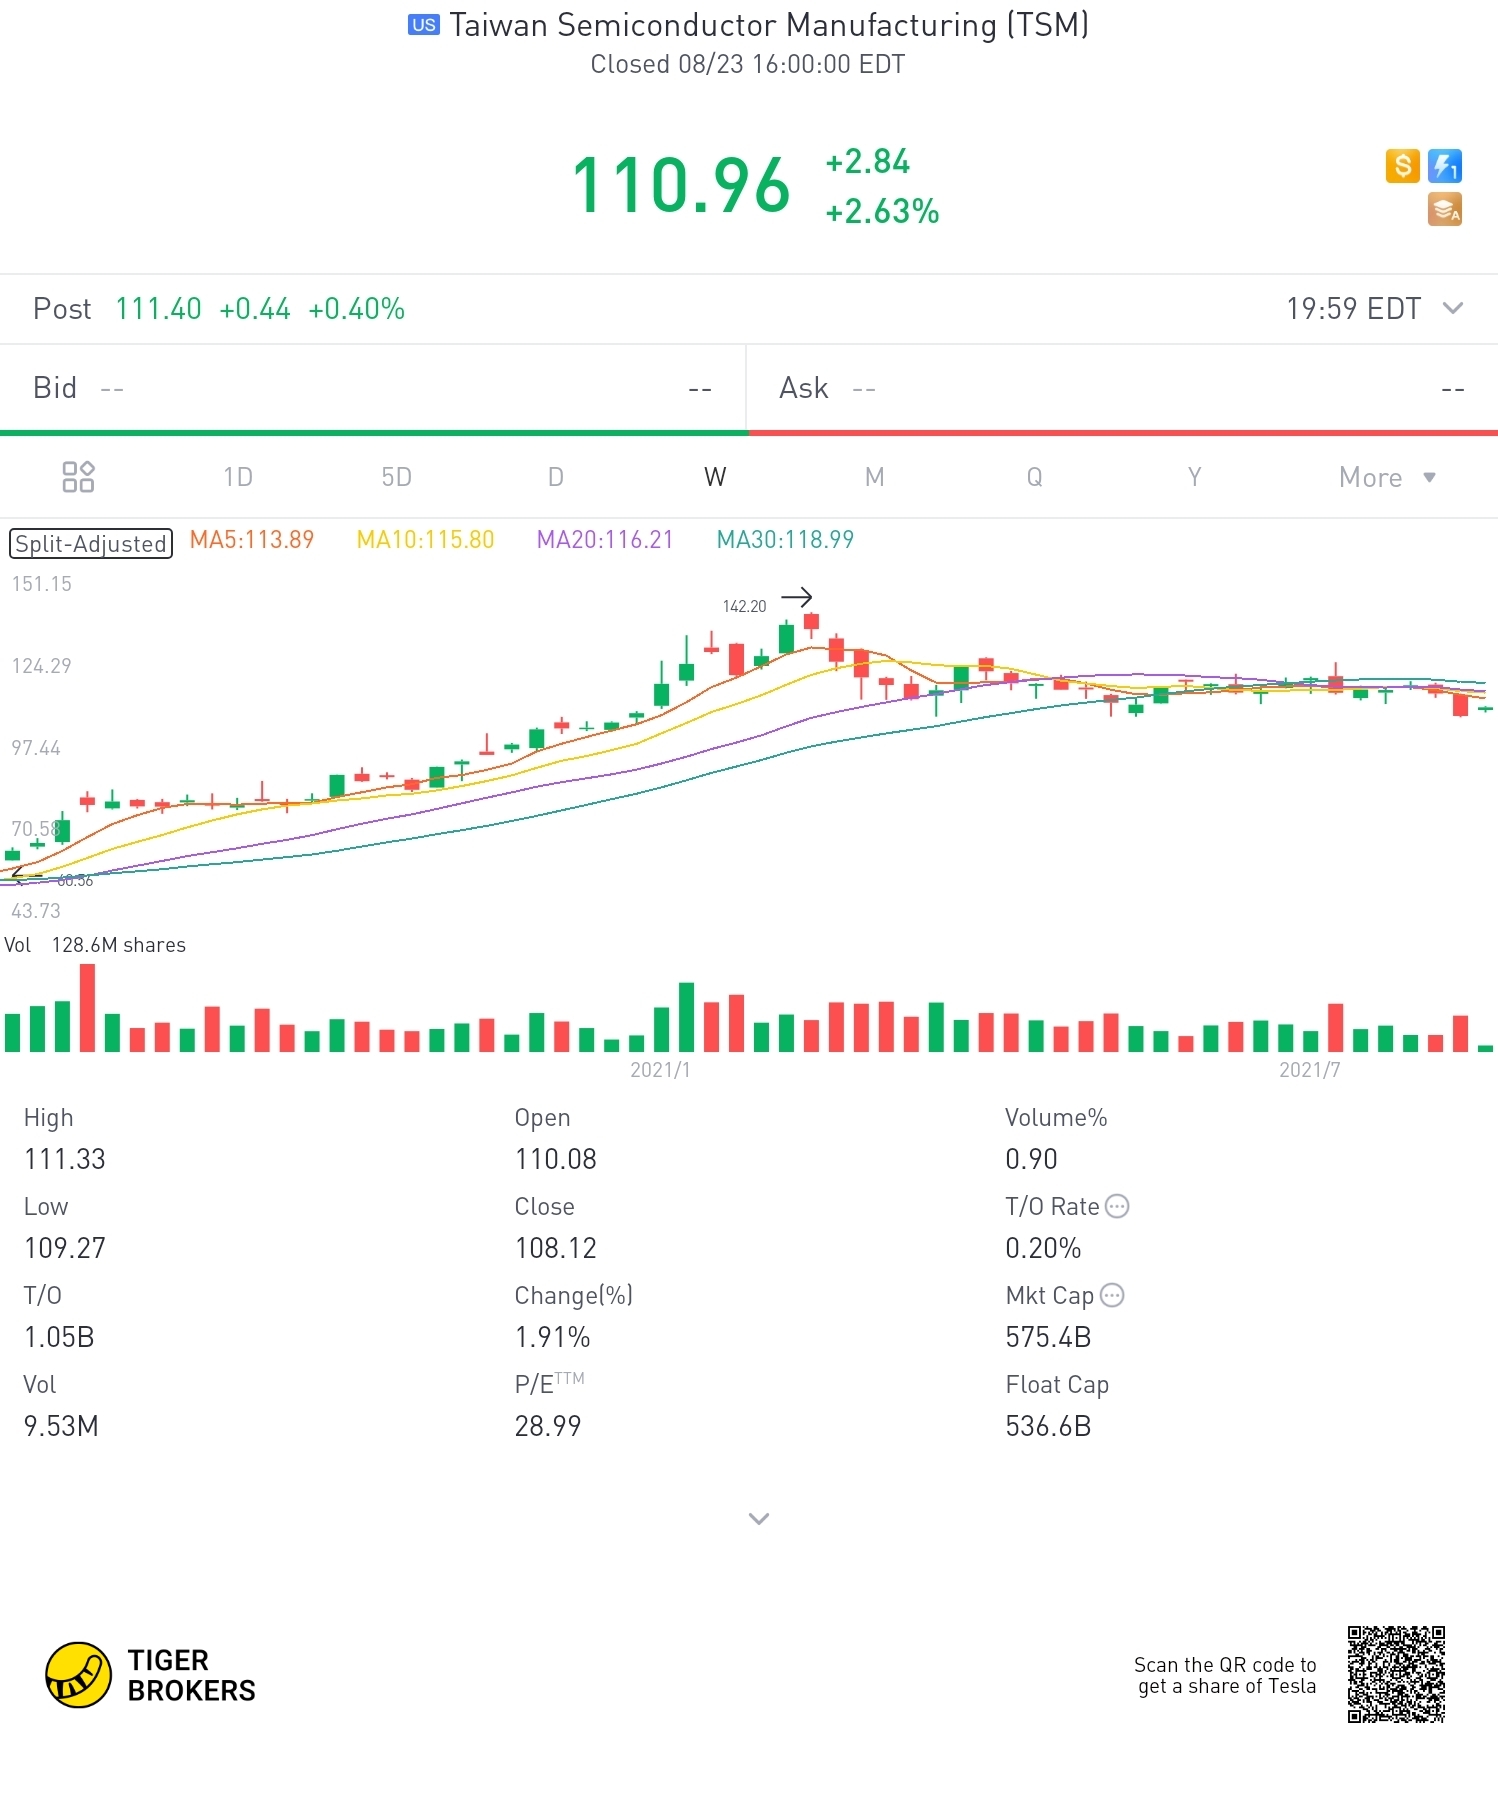Tap Scan the QR code promo text
Image resolution: width=1498 pixels, height=1797 pixels.
[x=1225, y=1675]
